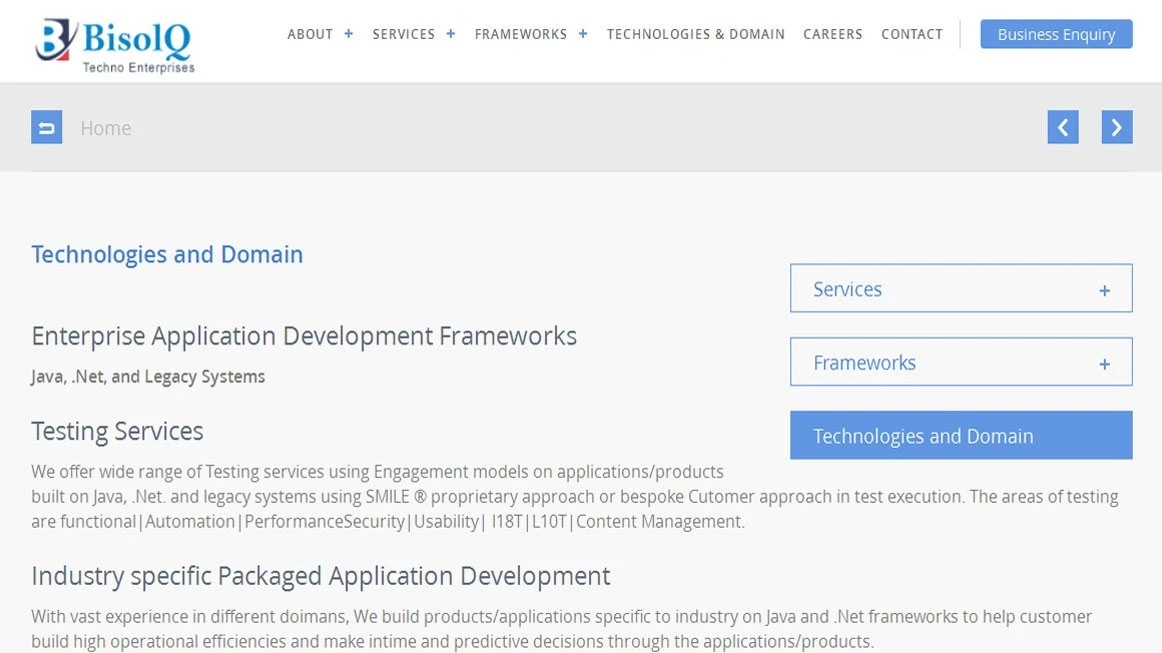Viewport: 1162px width, 653px height.
Task: Open the CAREERS page
Action: tap(832, 33)
